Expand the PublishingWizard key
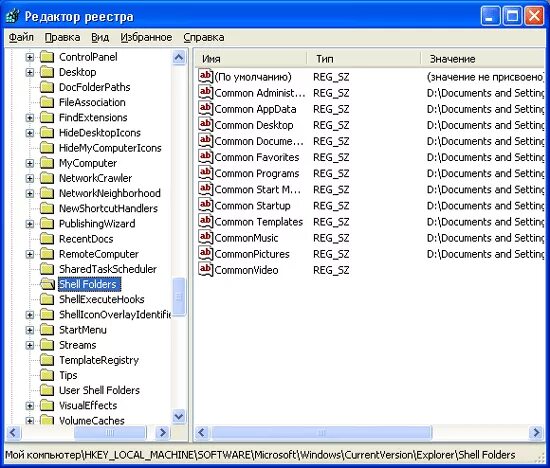 30,224
